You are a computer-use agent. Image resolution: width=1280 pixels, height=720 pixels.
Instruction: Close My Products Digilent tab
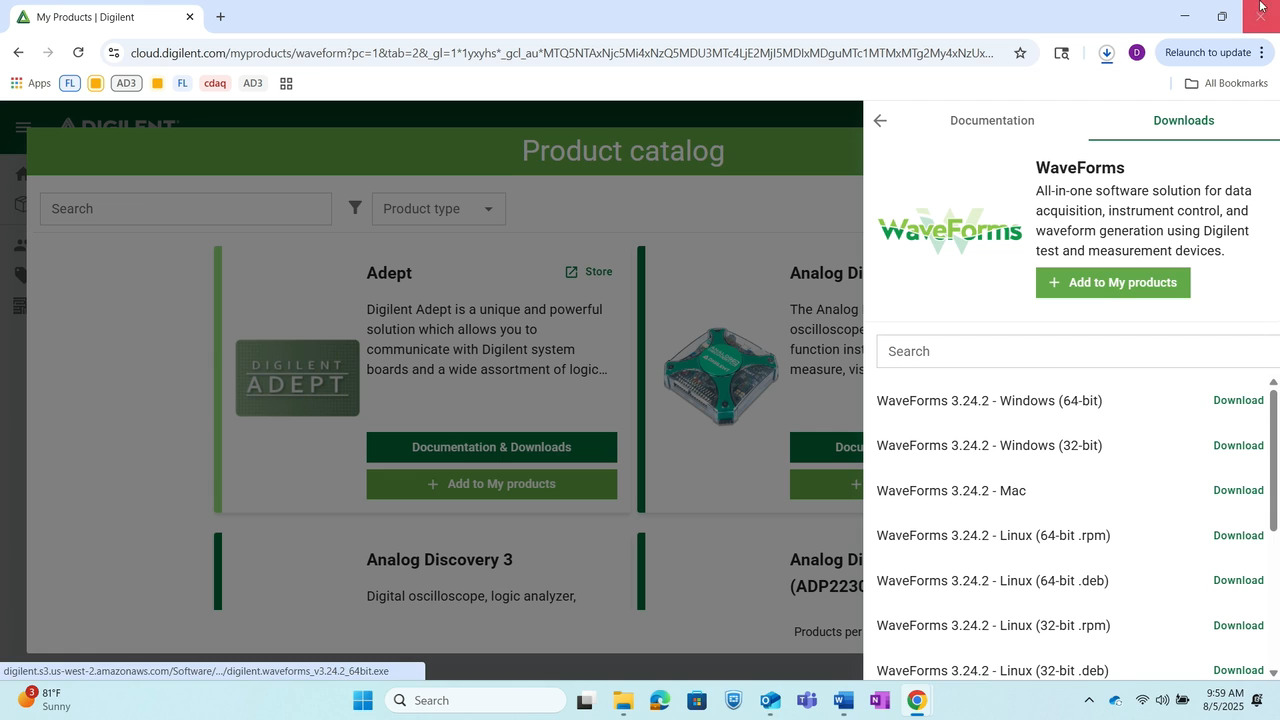click(190, 17)
